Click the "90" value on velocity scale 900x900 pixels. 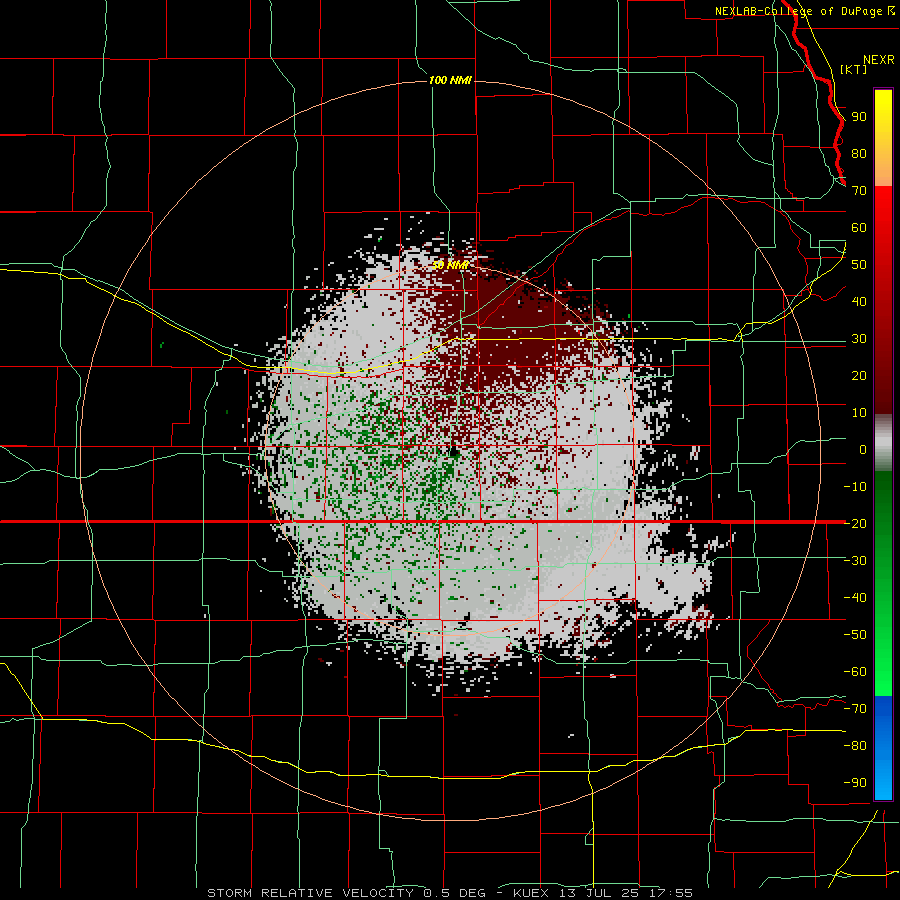pos(859,117)
